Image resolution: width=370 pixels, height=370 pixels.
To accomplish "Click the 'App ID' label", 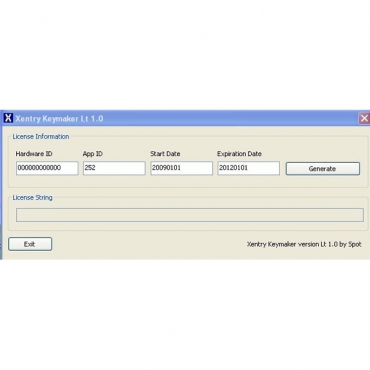I will tap(93, 154).
